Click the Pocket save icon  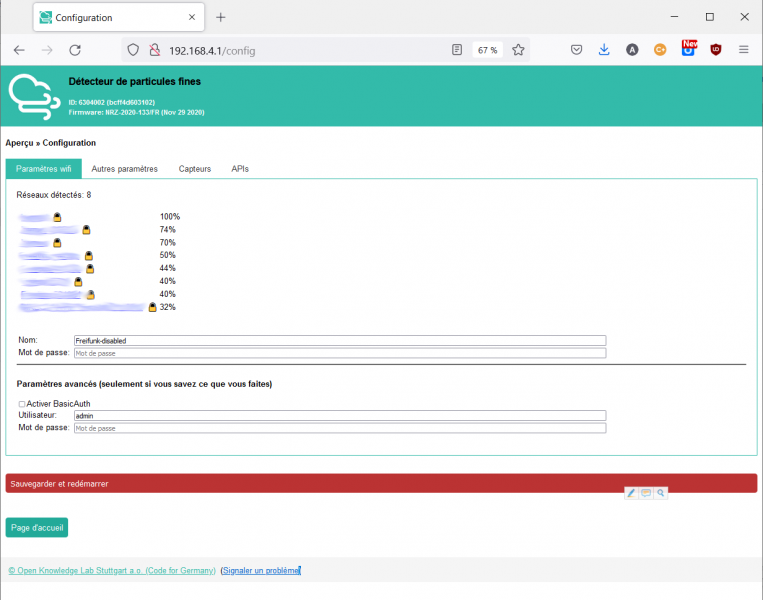point(577,50)
